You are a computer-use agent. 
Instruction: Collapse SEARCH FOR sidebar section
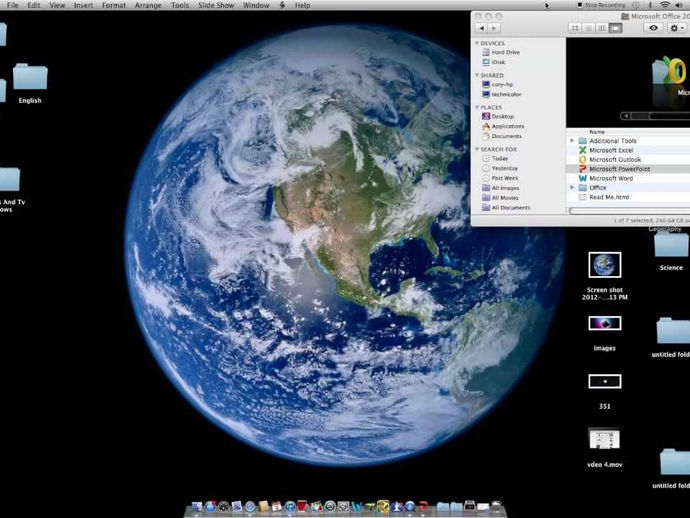(477, 149)
